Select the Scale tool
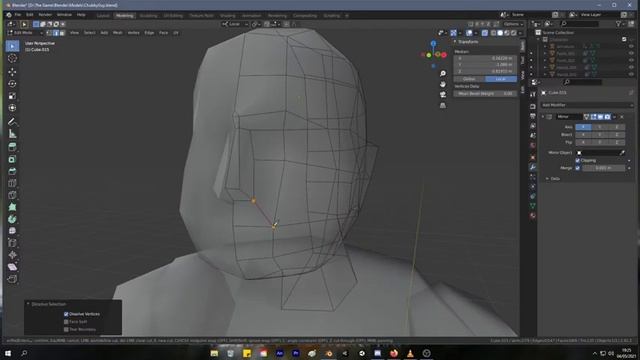Screen dimensions: 640x360 click(x=12, y=96)
